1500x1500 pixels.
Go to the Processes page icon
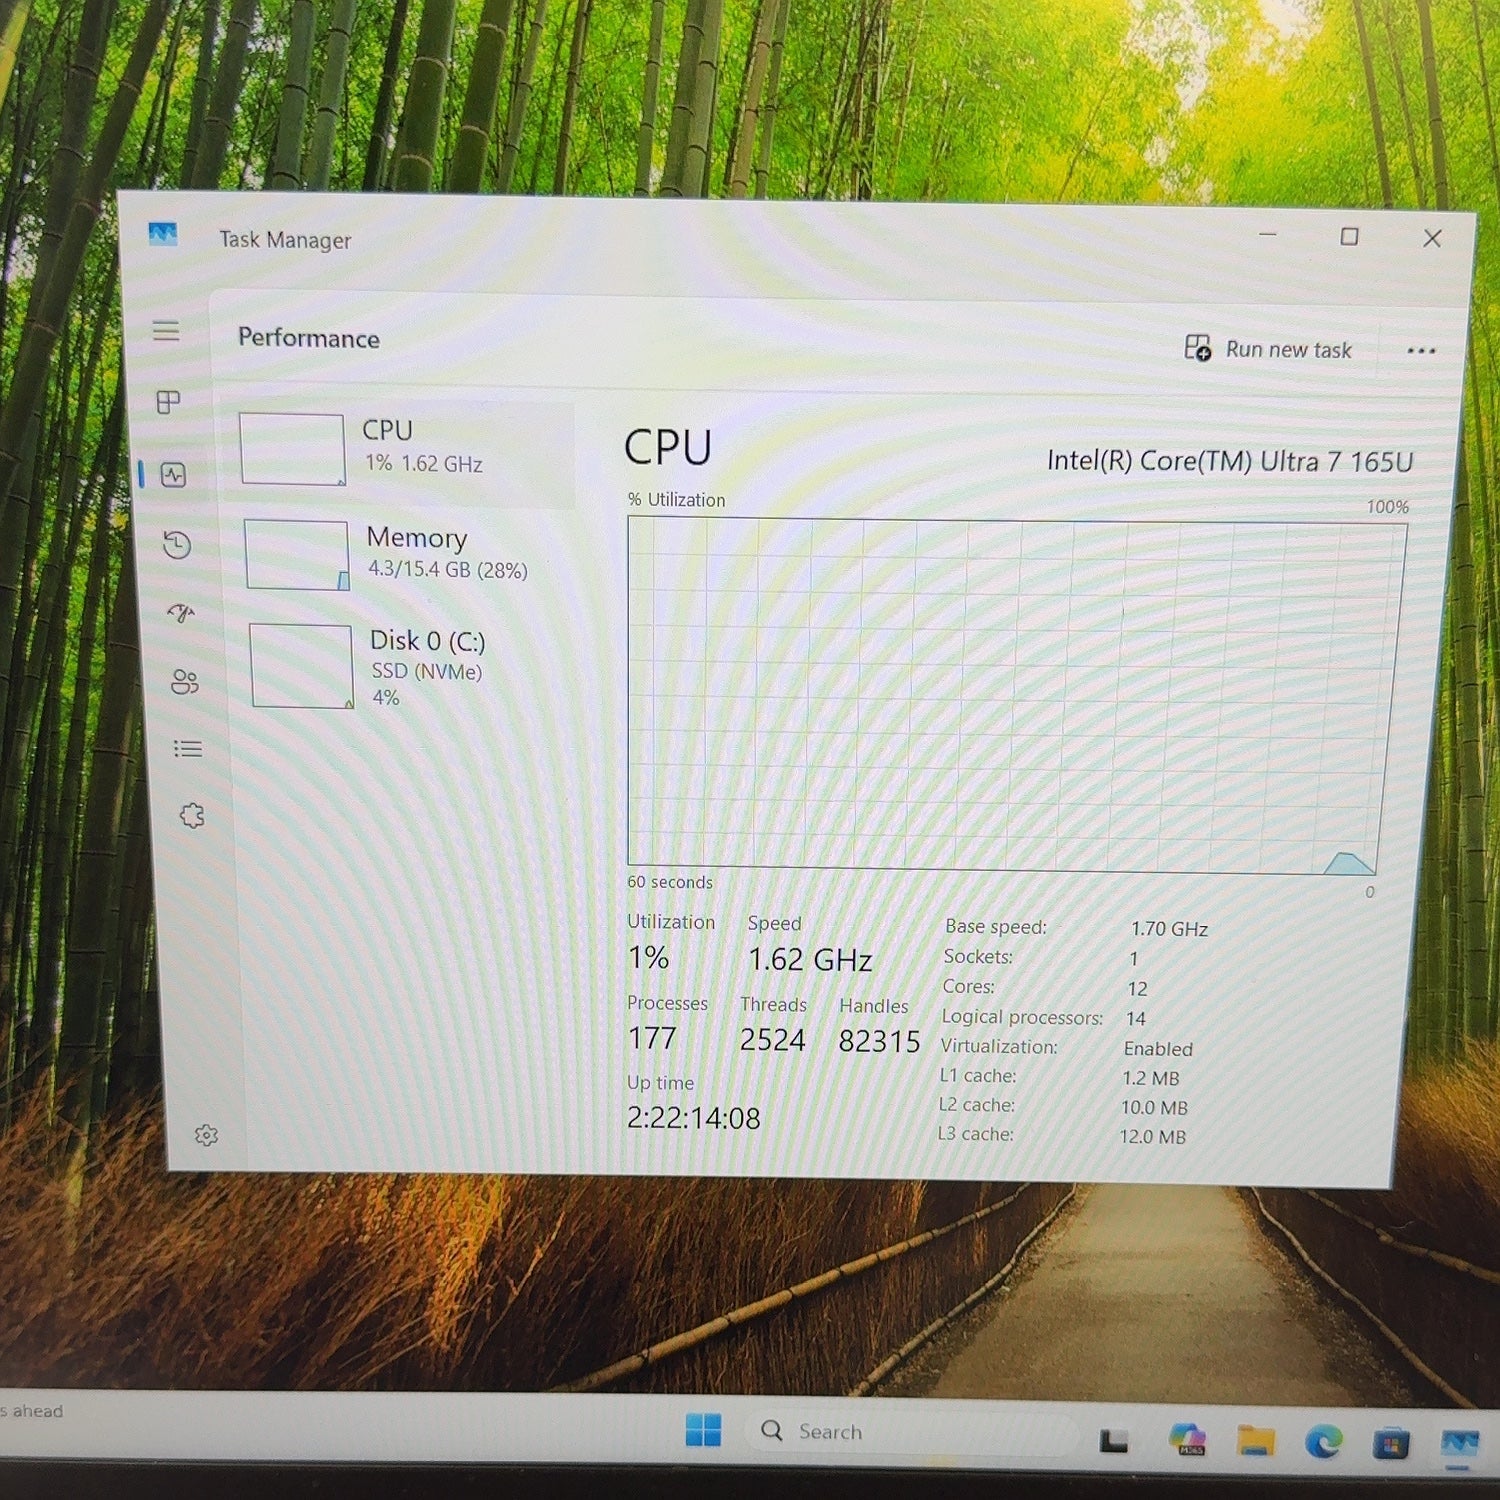[x=168, y=402]
